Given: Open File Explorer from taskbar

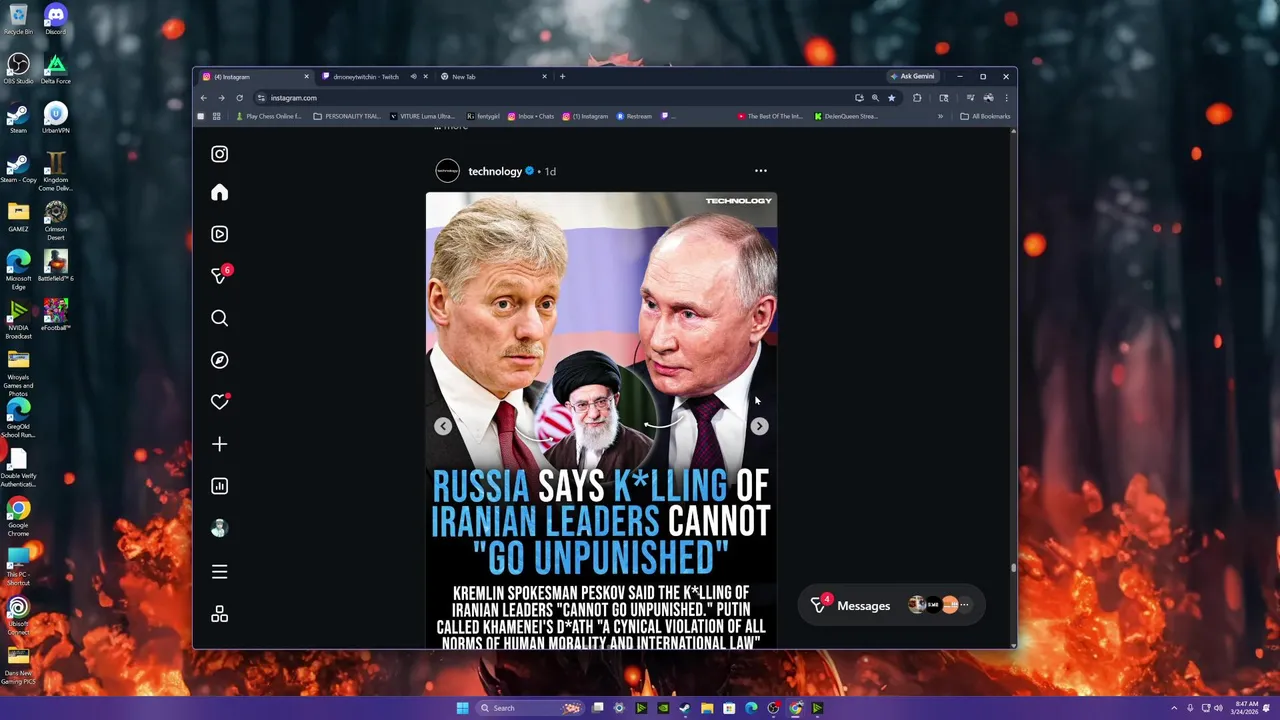Looking at the screenshot, I should (x=707, y=708).
